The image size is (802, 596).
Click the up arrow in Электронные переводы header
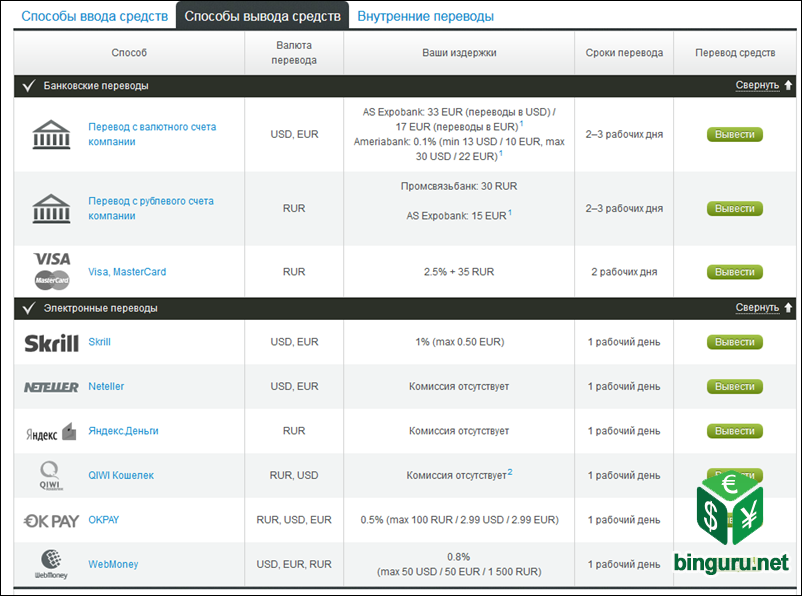tap(788, 307)
